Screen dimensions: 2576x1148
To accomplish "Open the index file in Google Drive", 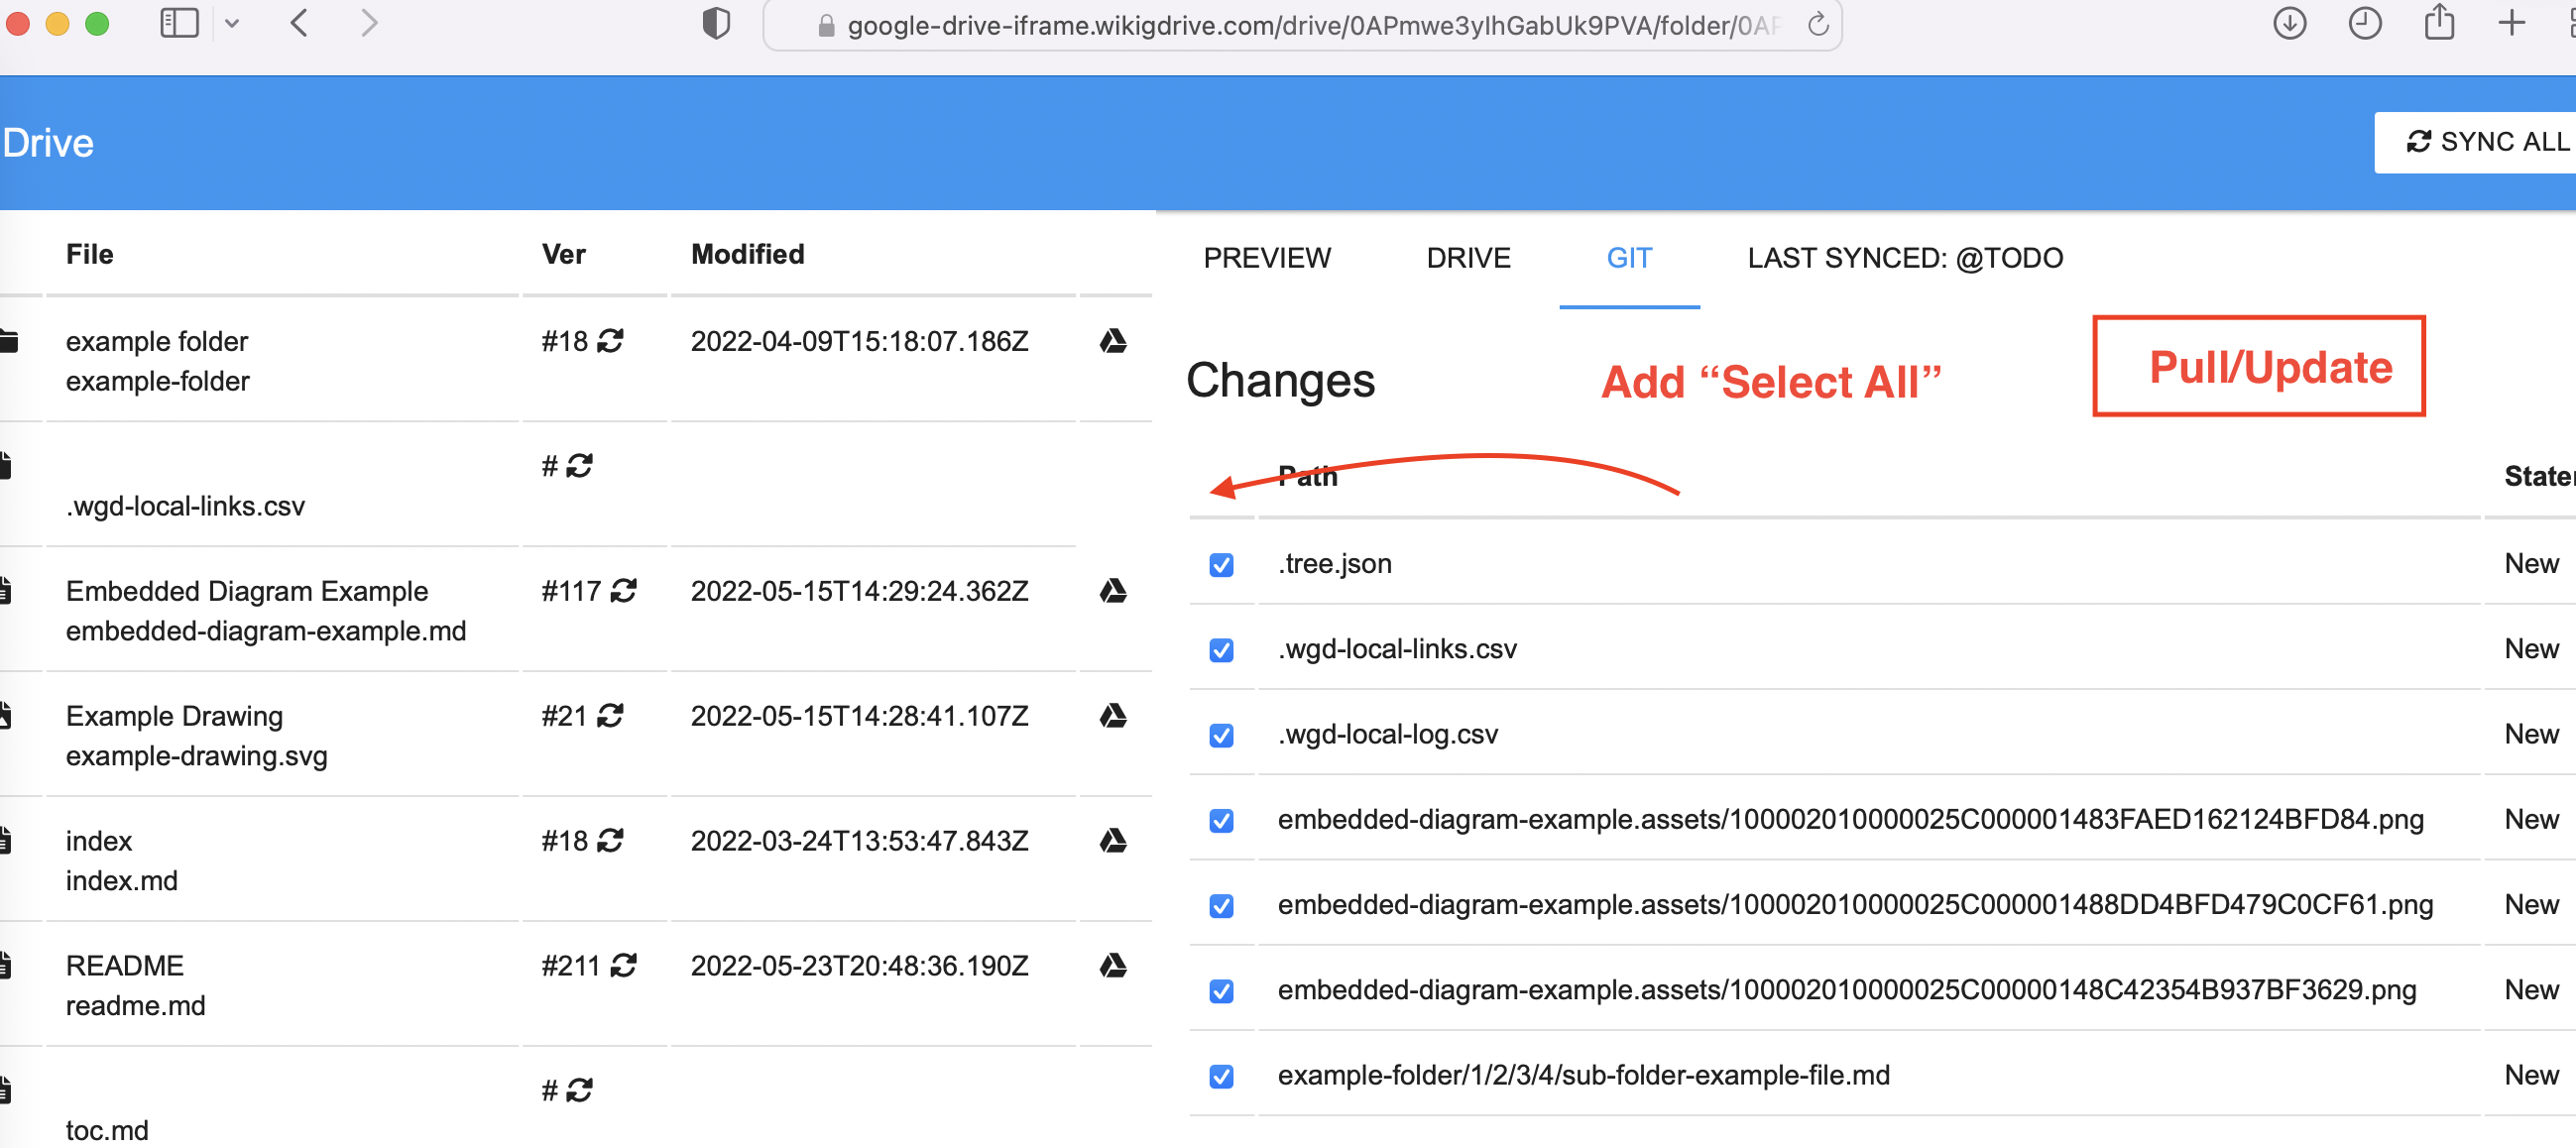I will point(1114,841).
